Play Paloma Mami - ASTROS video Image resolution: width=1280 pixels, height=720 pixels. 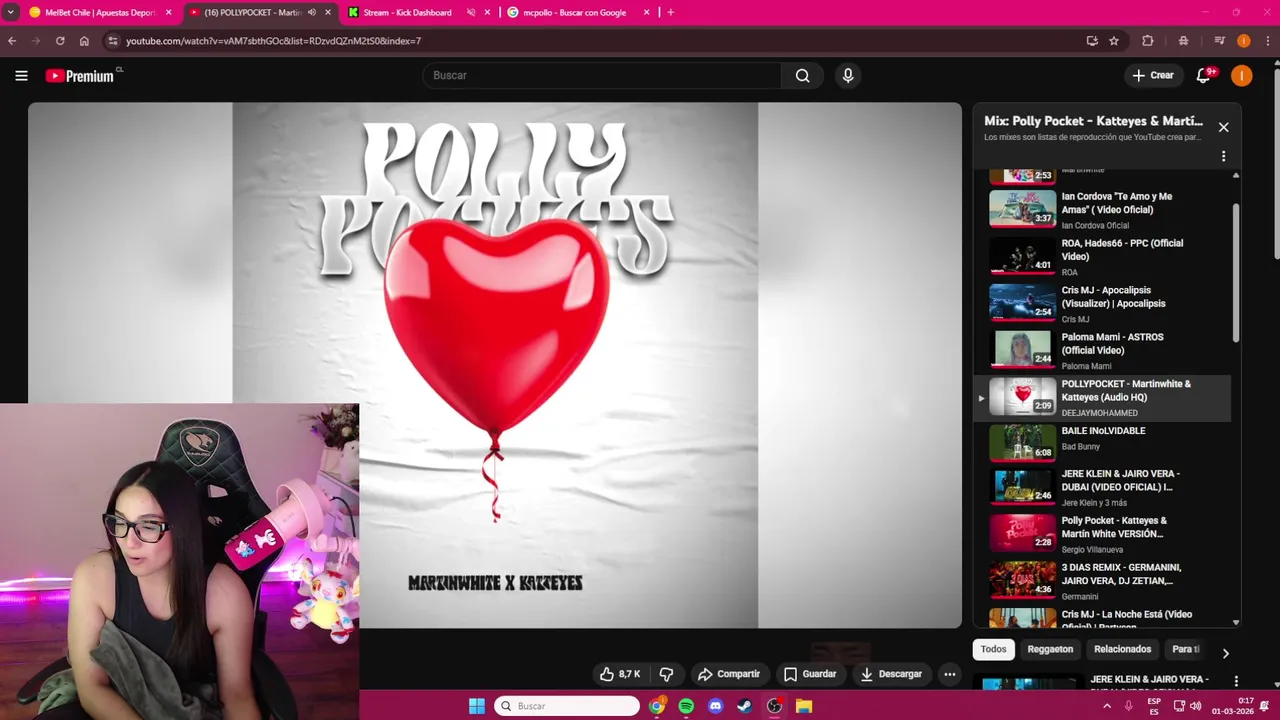pyautogui.click(x=1104, y=349)
